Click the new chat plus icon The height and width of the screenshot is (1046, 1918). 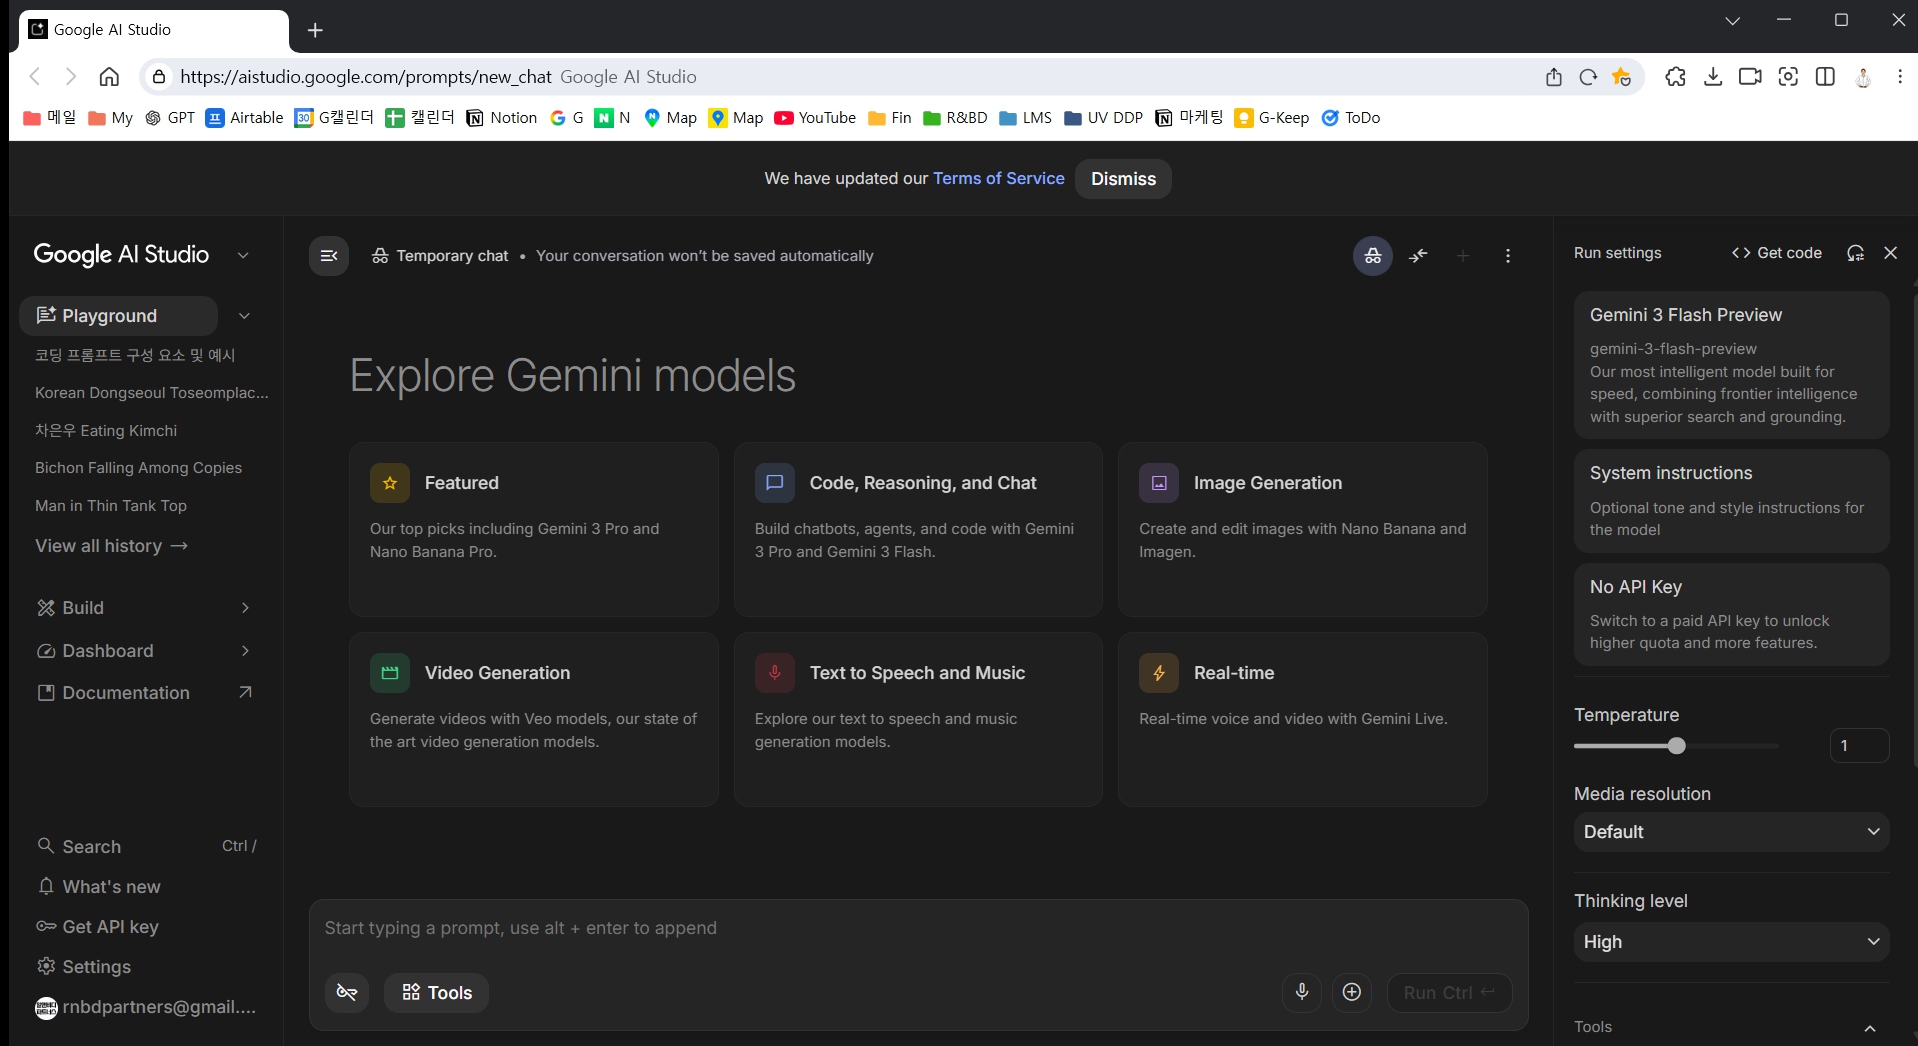pos(1463,256)
